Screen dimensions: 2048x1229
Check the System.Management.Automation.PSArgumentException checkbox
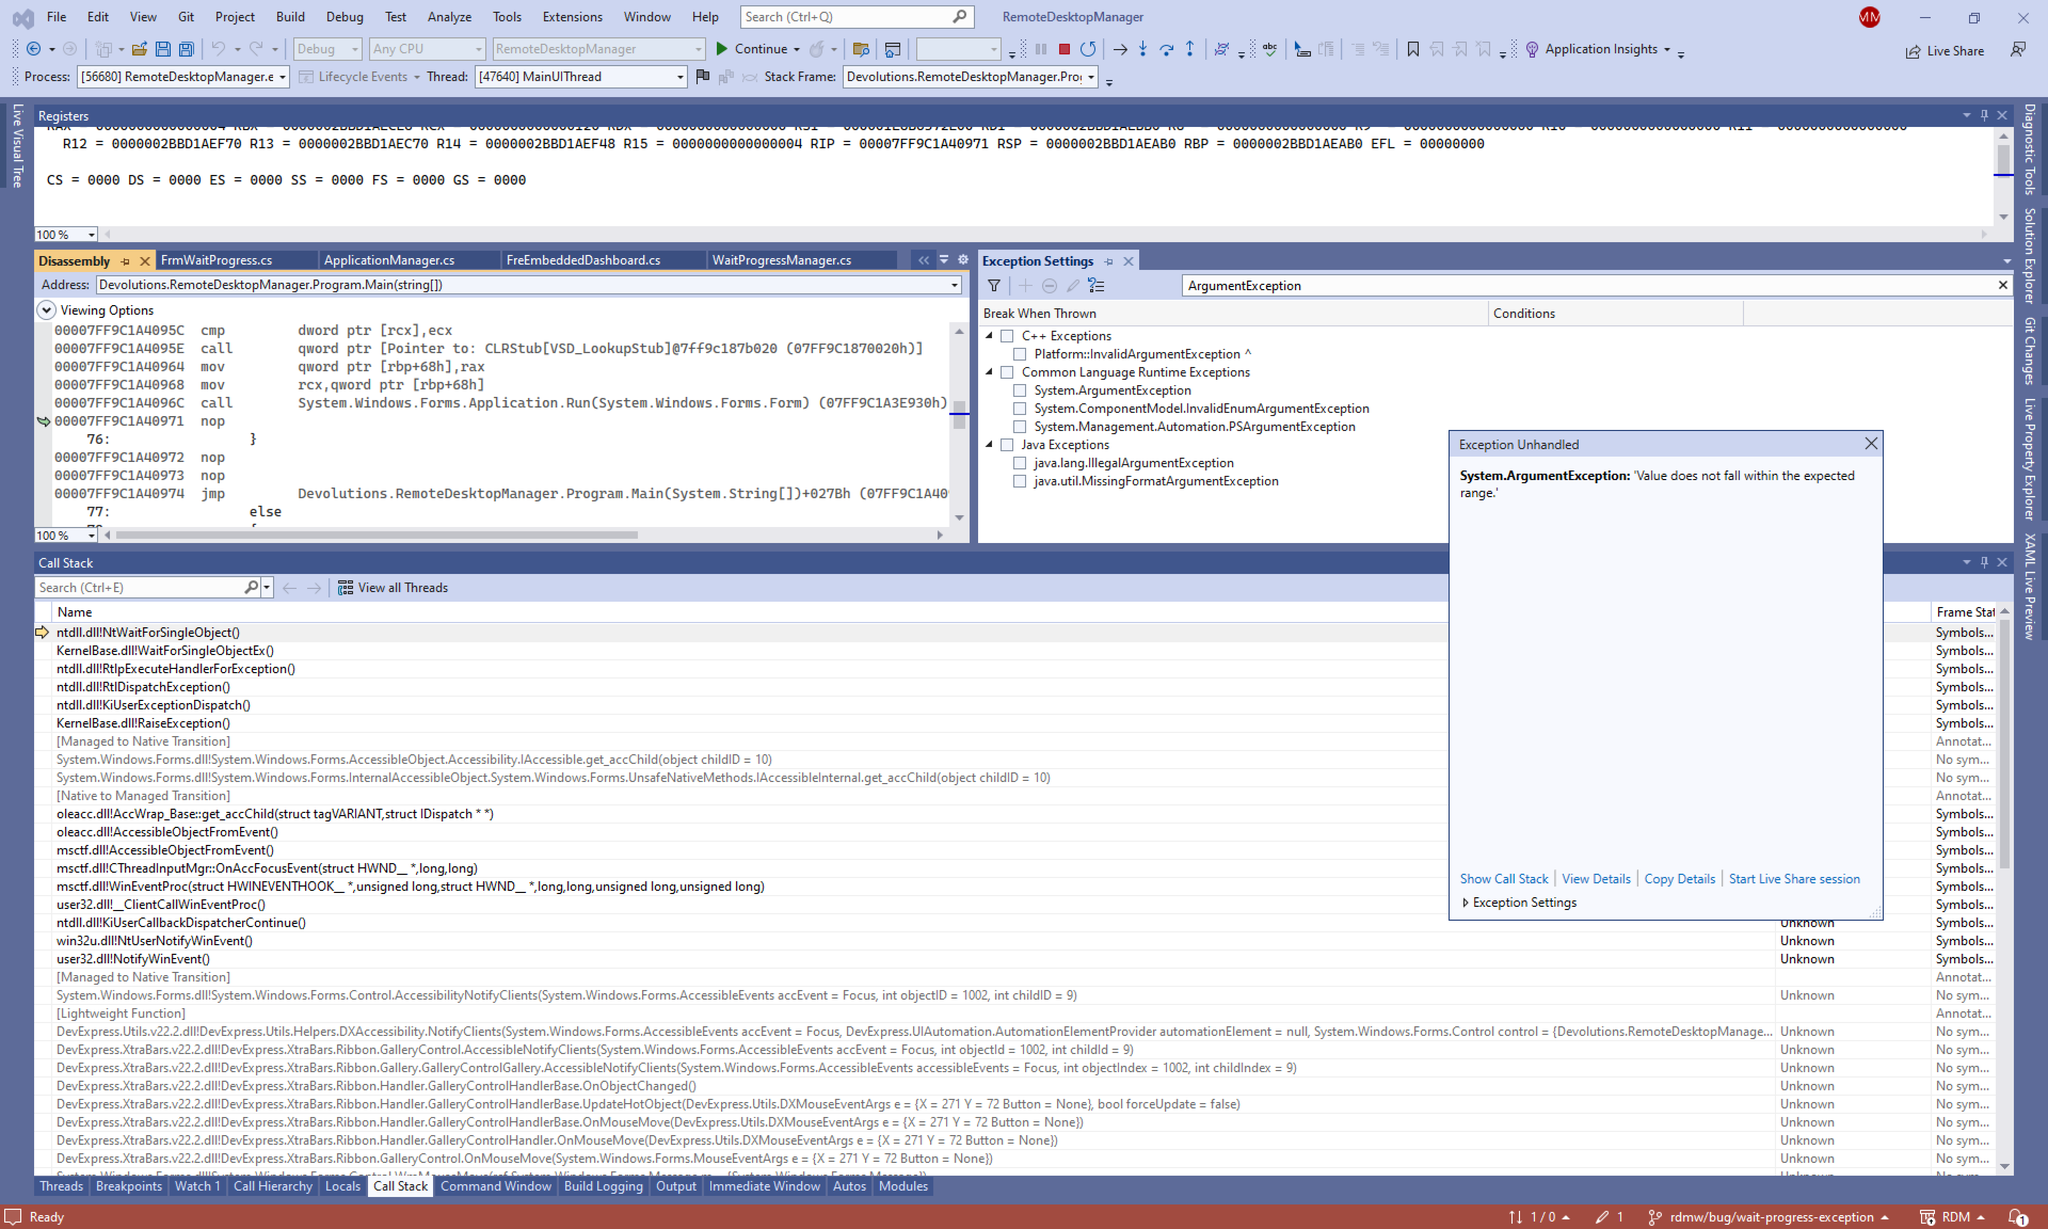(x=1020, y=426)
